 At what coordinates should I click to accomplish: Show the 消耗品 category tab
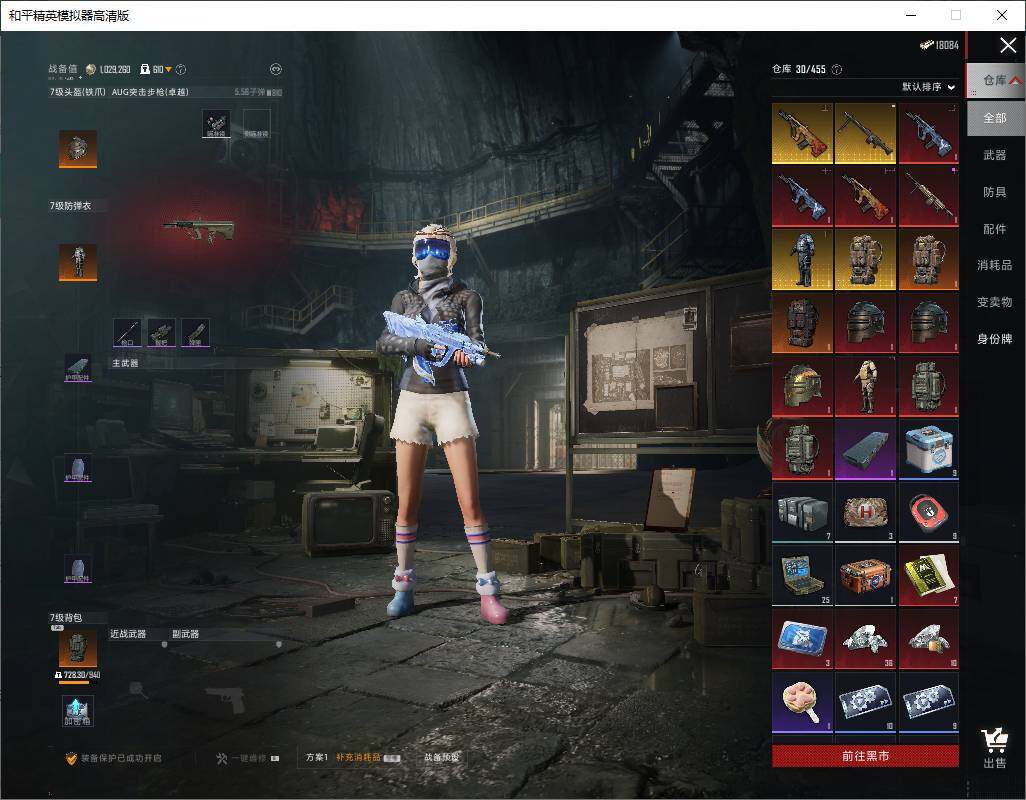(995, 265)
